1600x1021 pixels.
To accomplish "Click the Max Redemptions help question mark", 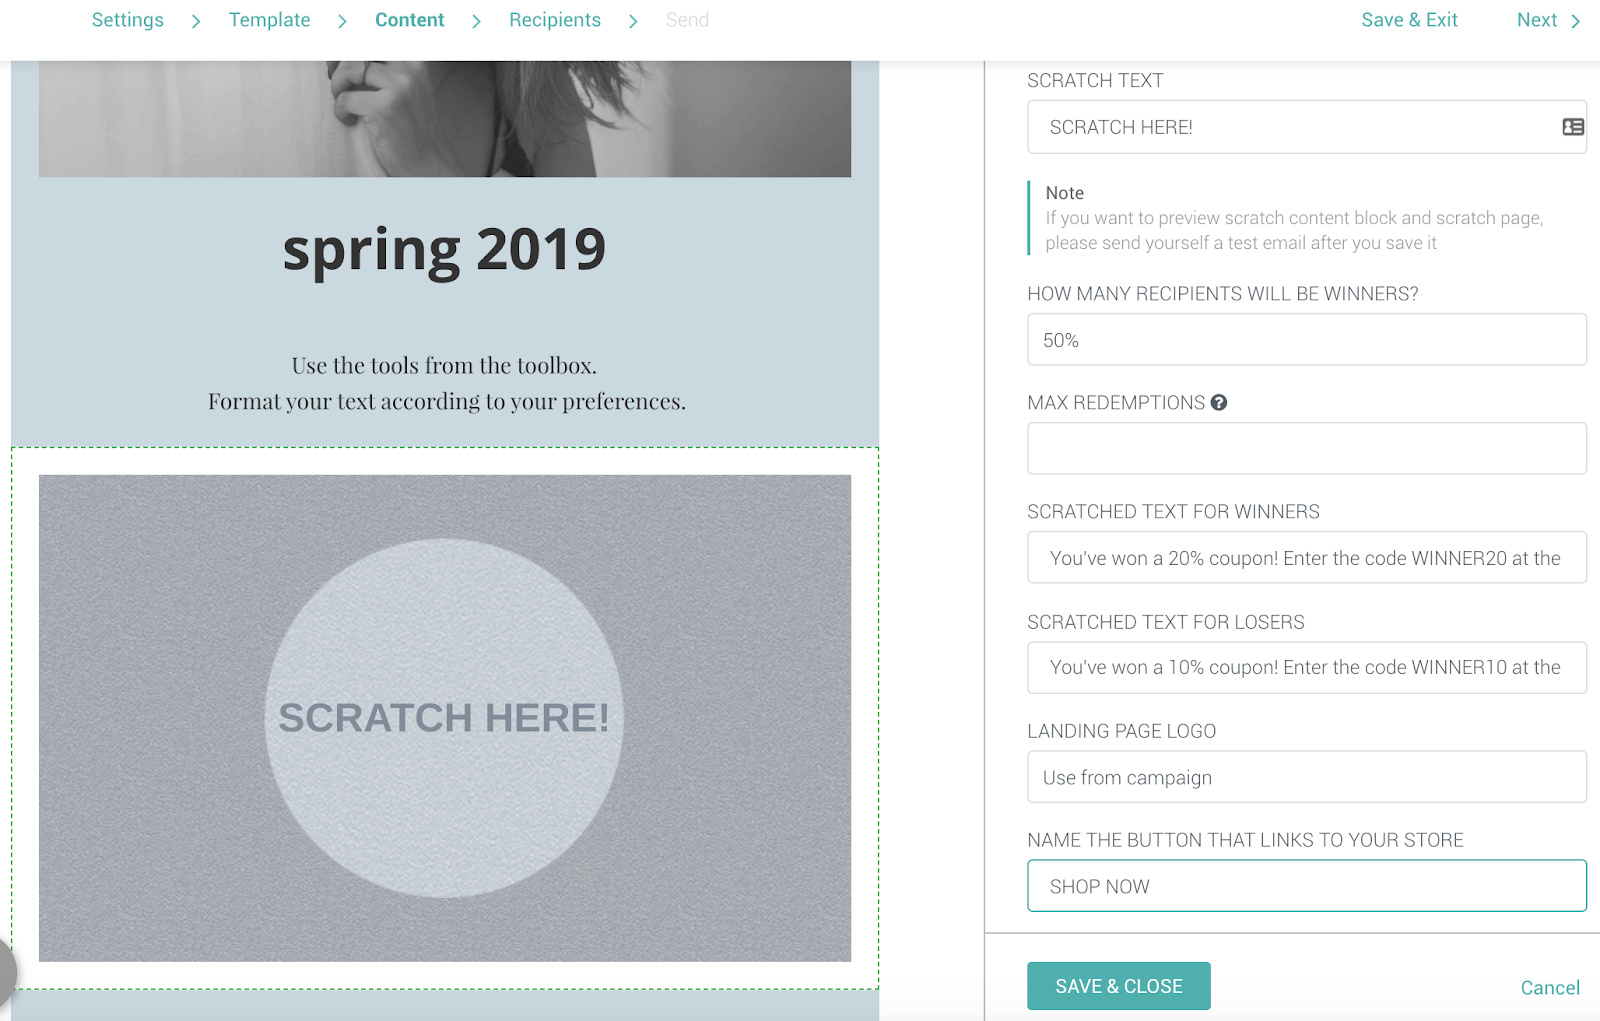I will tap(1219, 402).
